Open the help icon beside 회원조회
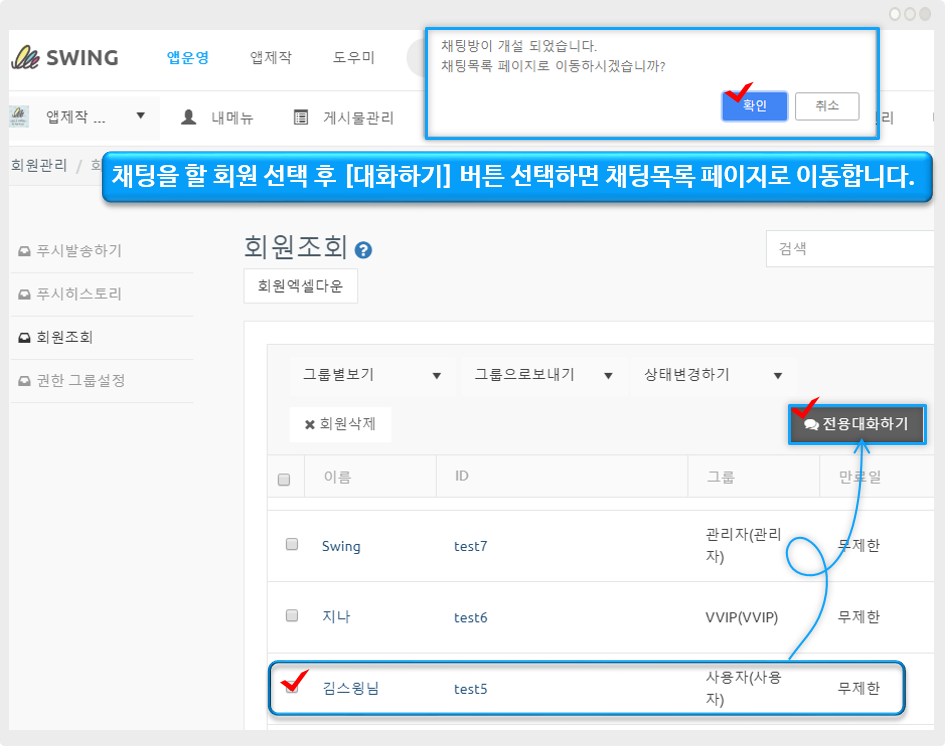This screenshot has width=945, height=746. (x=363, y=250)
